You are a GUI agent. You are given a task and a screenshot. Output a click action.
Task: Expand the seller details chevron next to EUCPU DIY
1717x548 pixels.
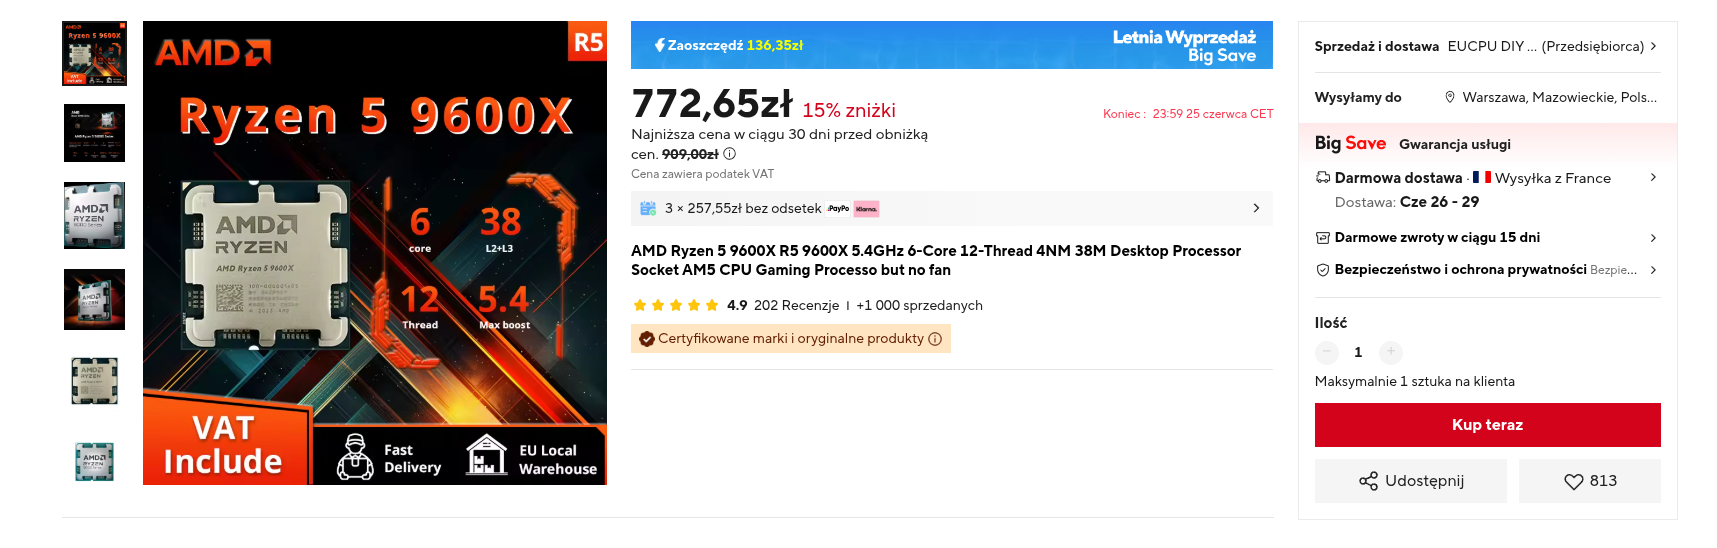(x=1653, y=46)
